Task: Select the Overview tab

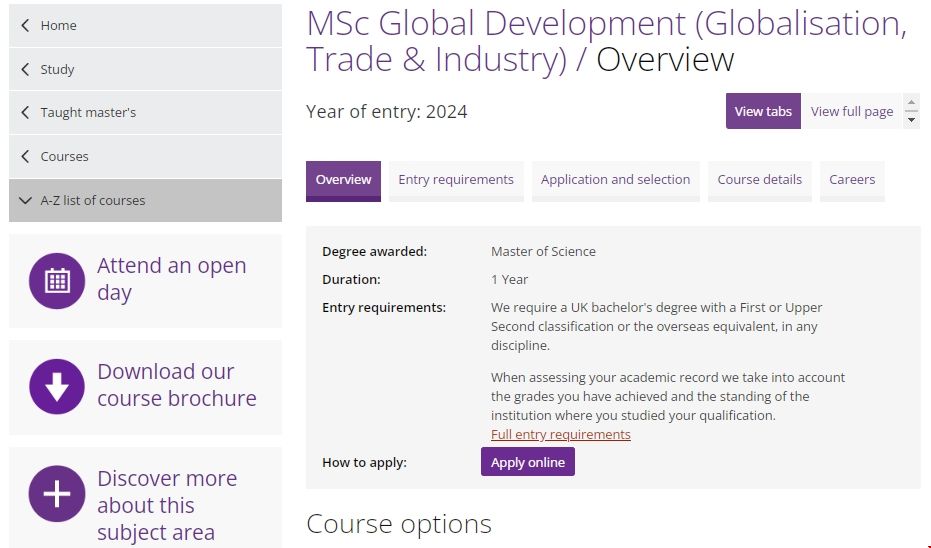Action: tap(343, 180)
